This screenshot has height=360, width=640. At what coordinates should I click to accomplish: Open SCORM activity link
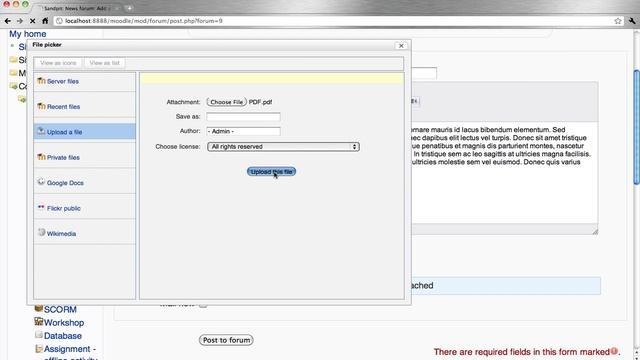tap(60, 309)
